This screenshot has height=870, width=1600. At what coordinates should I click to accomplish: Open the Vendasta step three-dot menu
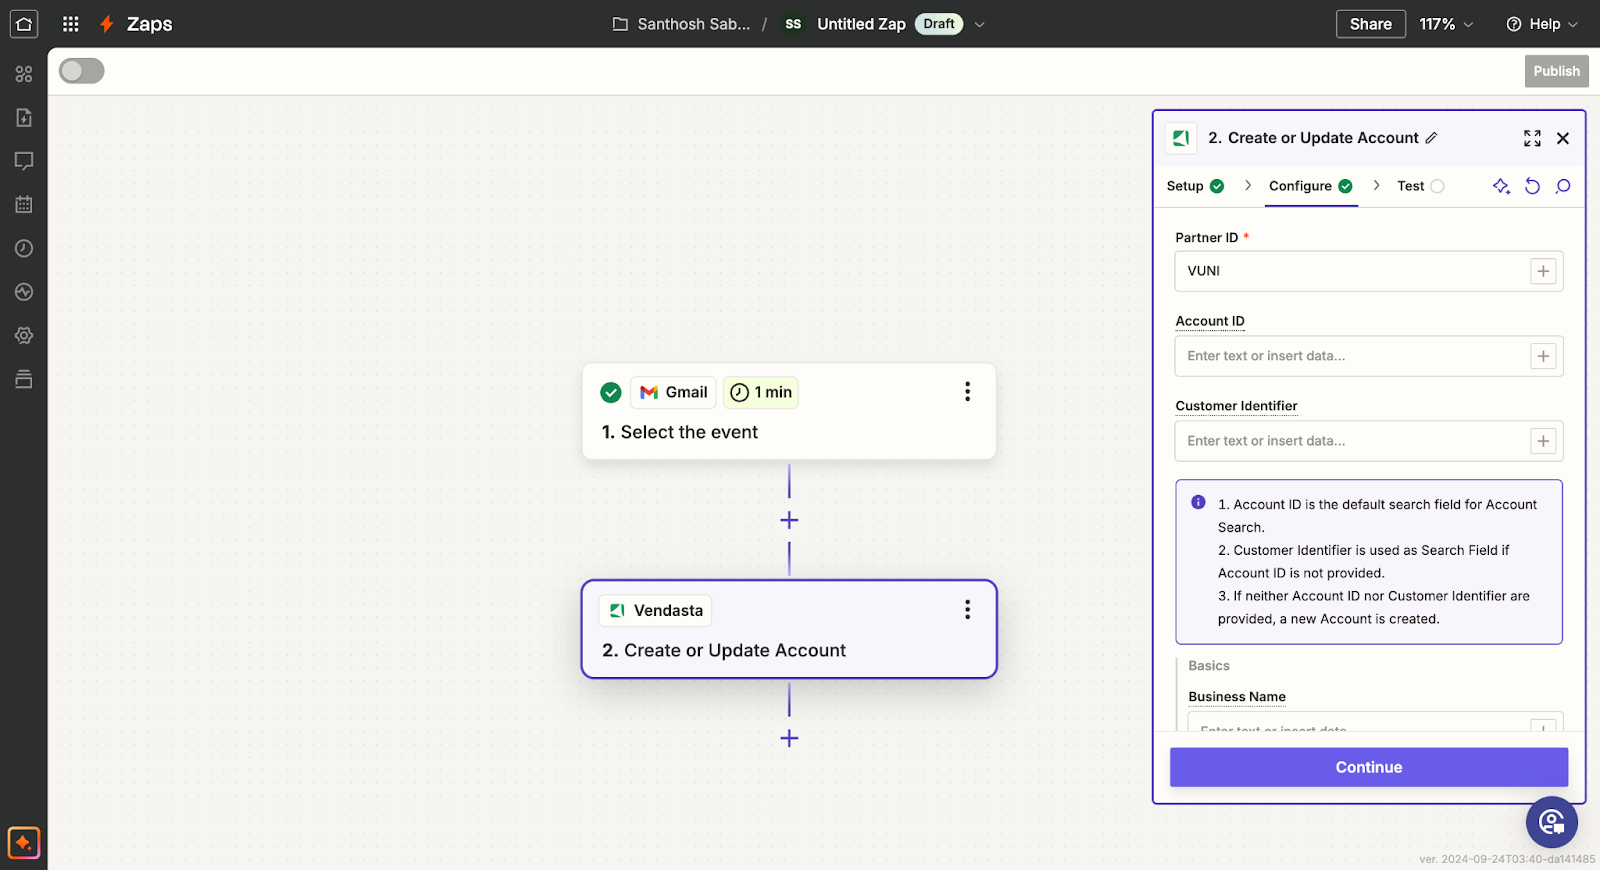[x=967, y=610]
